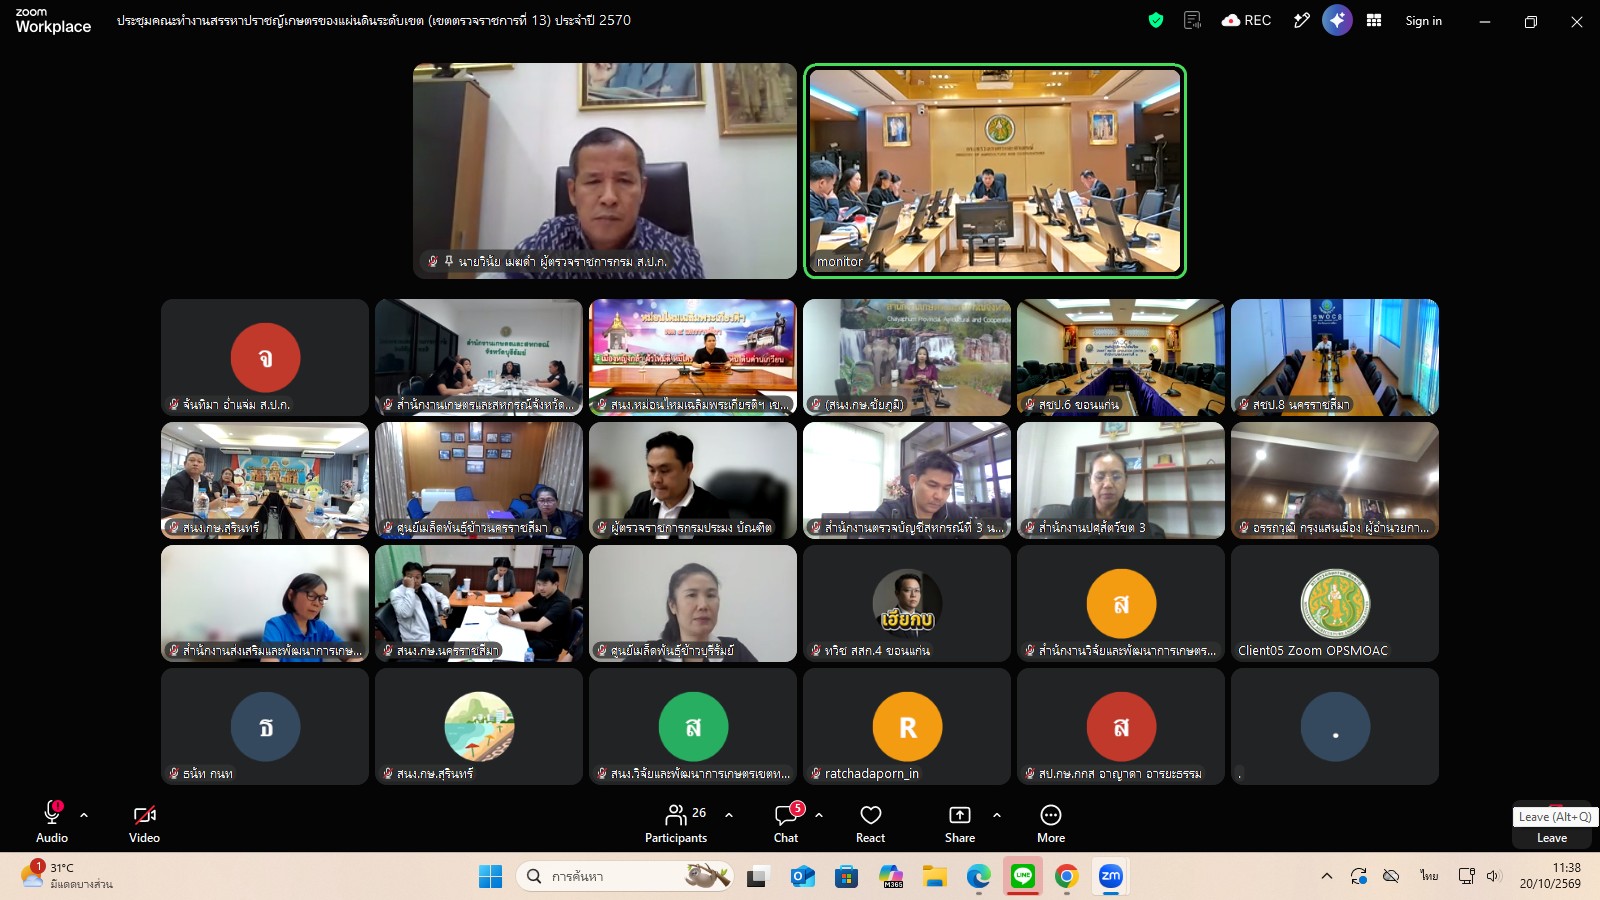Open the weather widget showing 31°C
Viewport: 1600px width, 900px height.
click(66, 876)
